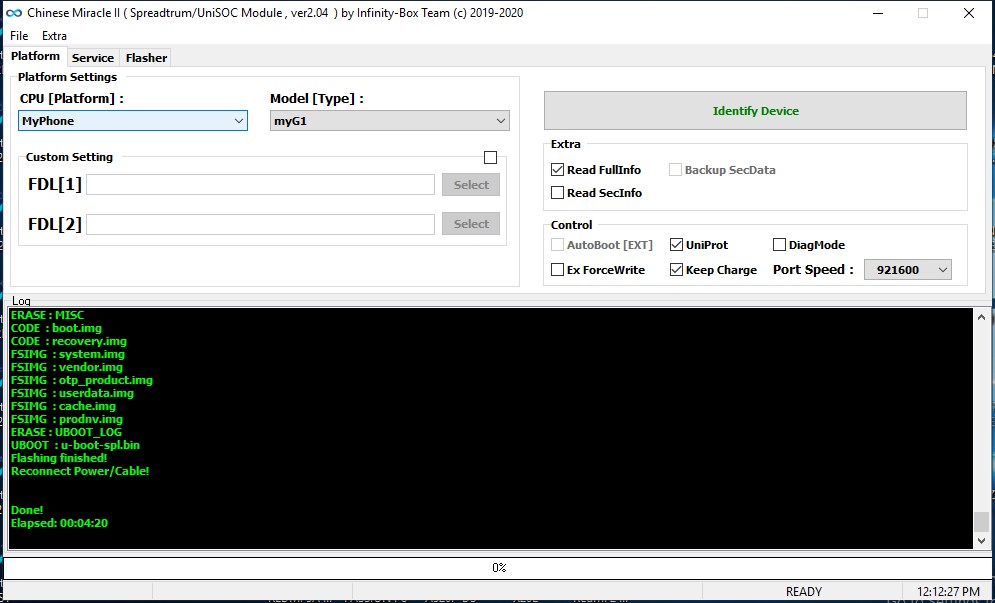This screenshot has width=995, height=603.
Task: Click the 'FSIMG : vendor.img' log line
Action: tap(67, 368)
